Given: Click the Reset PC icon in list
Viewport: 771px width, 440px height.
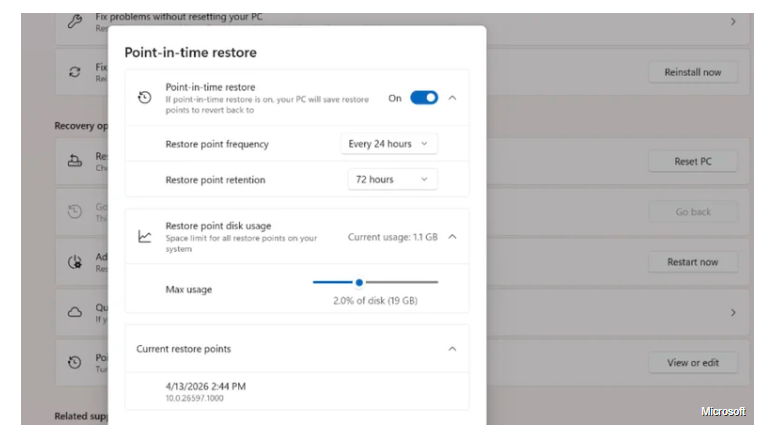Looking at the screenshot, I should 75,161.
